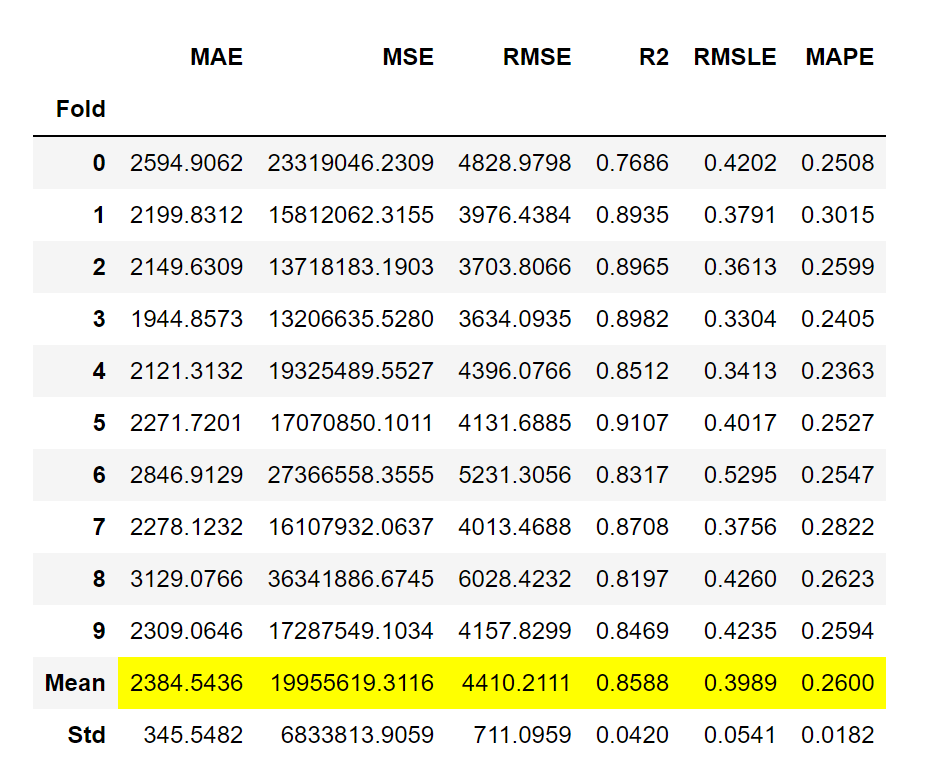Select MSE value 19325489.5527
This screenshot has width=936, height=773.
[x=351, y=371]
